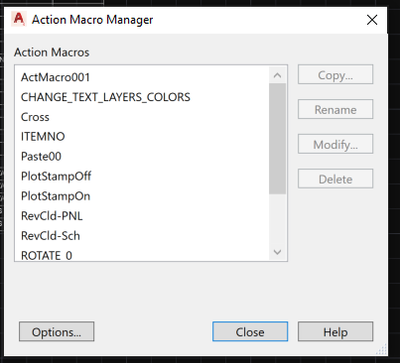Click the list scroll down arrow
Image resolution: width=400 pixels, height=363 pixels.
(277, 252)
